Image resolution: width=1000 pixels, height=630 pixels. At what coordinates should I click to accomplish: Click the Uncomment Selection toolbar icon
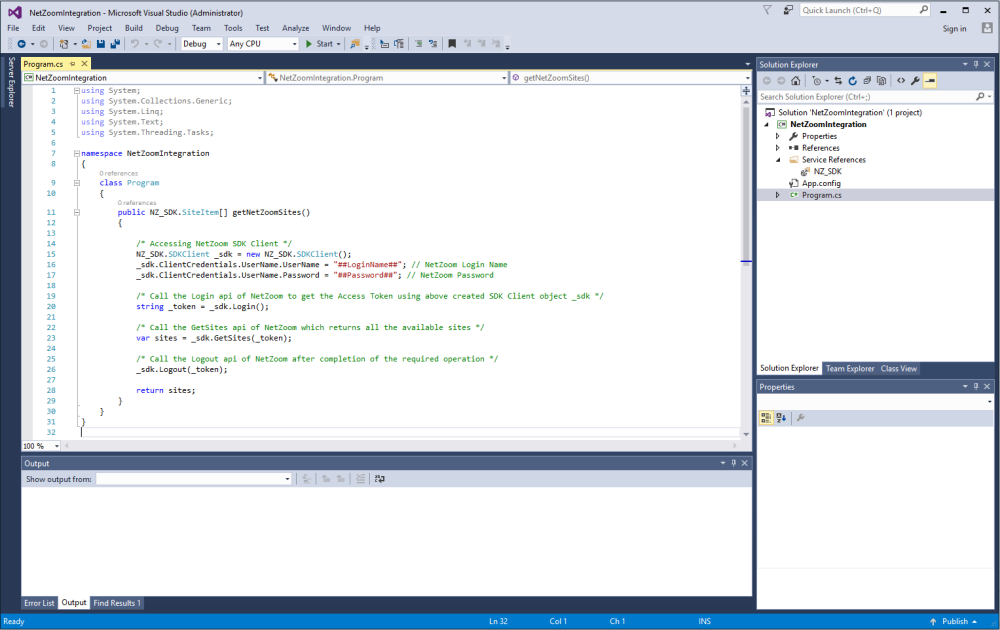(x=433, y=44)
